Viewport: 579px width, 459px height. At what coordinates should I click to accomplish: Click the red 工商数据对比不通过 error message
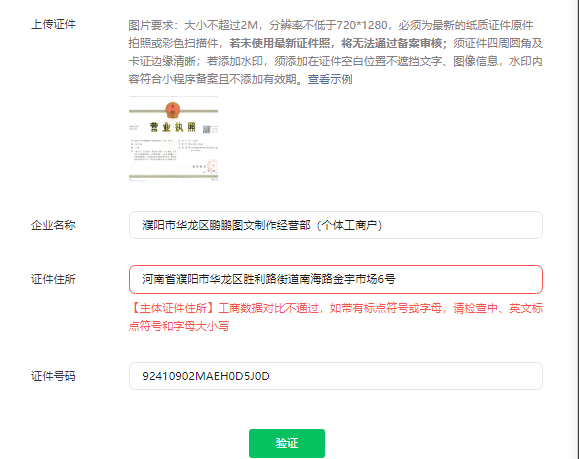click(x=336, y=317)
